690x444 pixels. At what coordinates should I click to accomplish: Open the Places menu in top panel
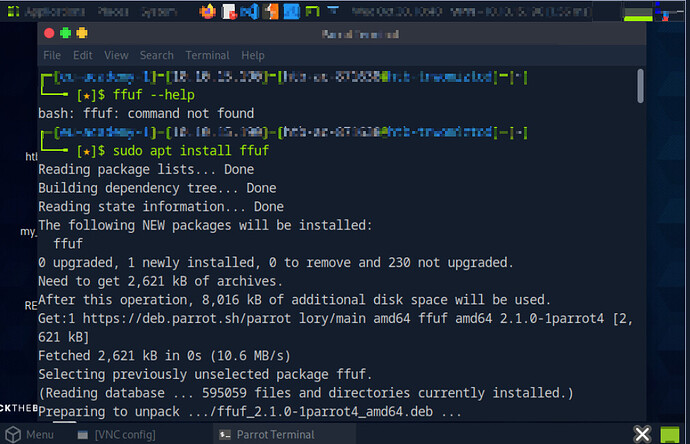[113, 11]
